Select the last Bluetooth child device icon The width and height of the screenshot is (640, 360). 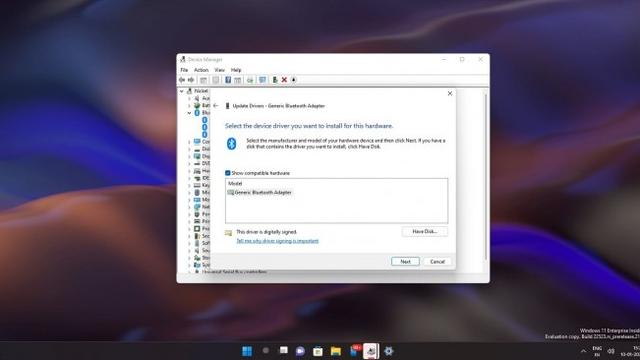(205, 134)
